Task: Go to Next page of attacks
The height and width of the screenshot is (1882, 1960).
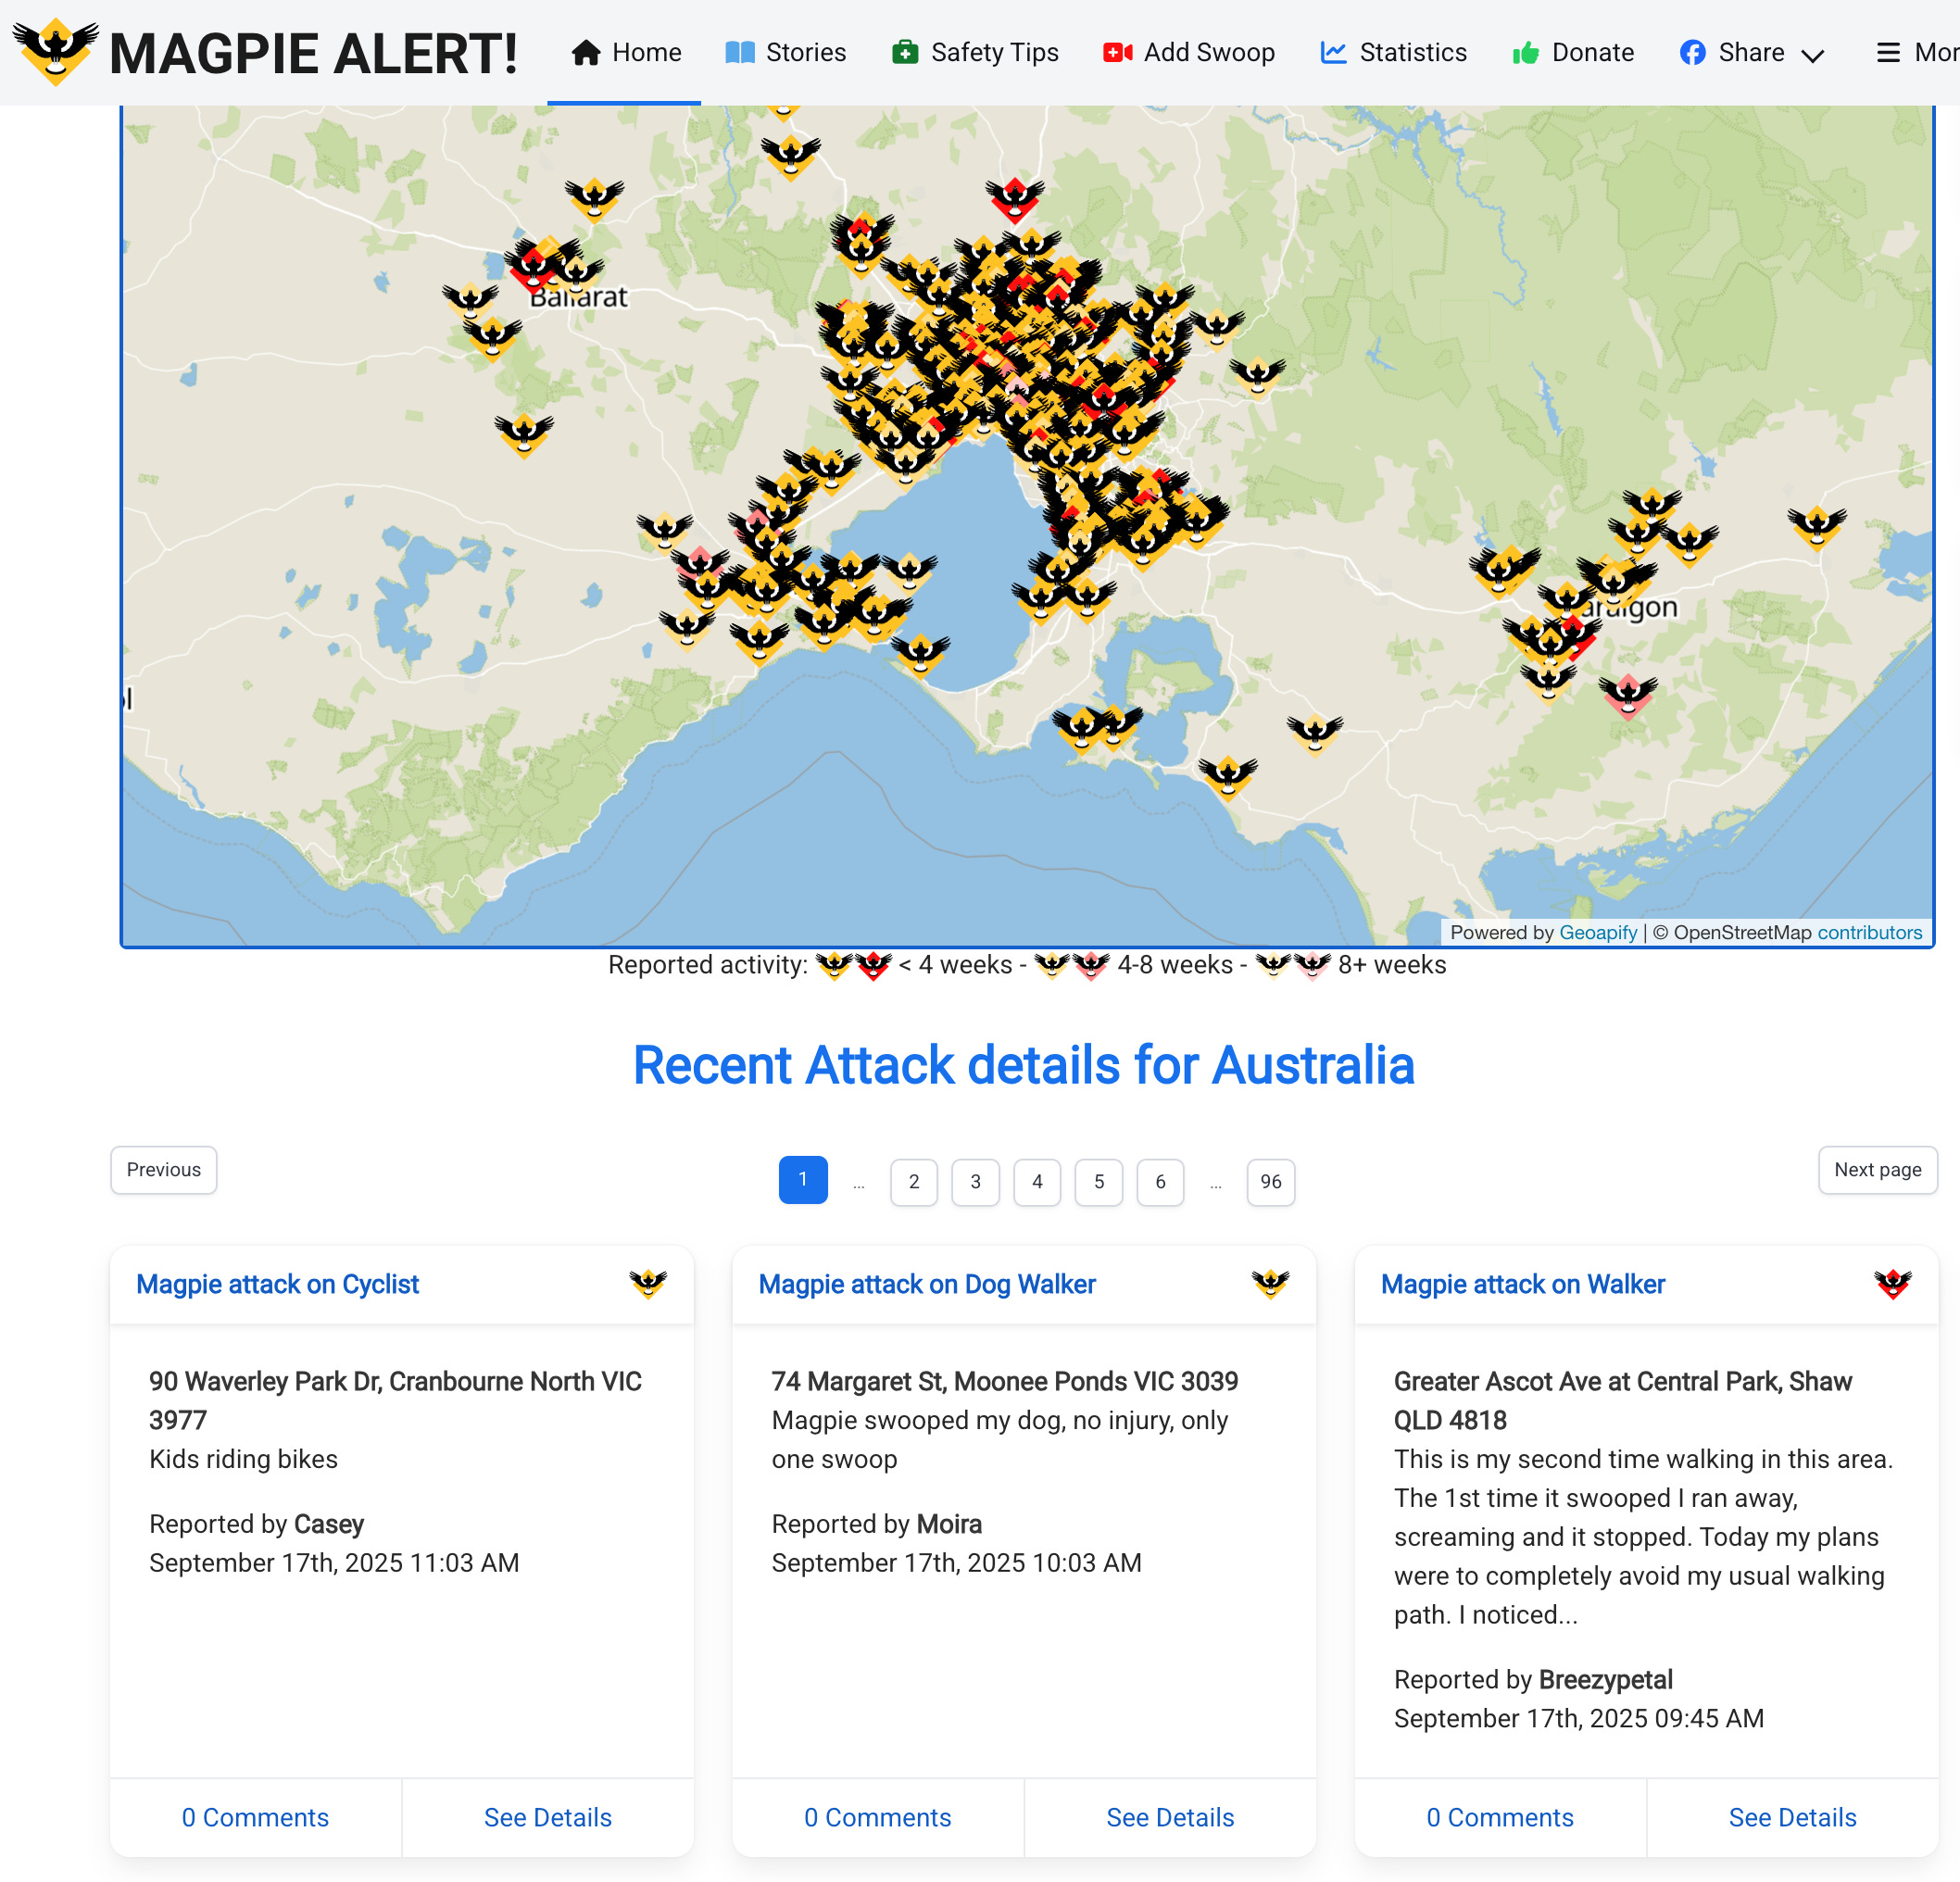Action: click(x=1877, y=1169)
